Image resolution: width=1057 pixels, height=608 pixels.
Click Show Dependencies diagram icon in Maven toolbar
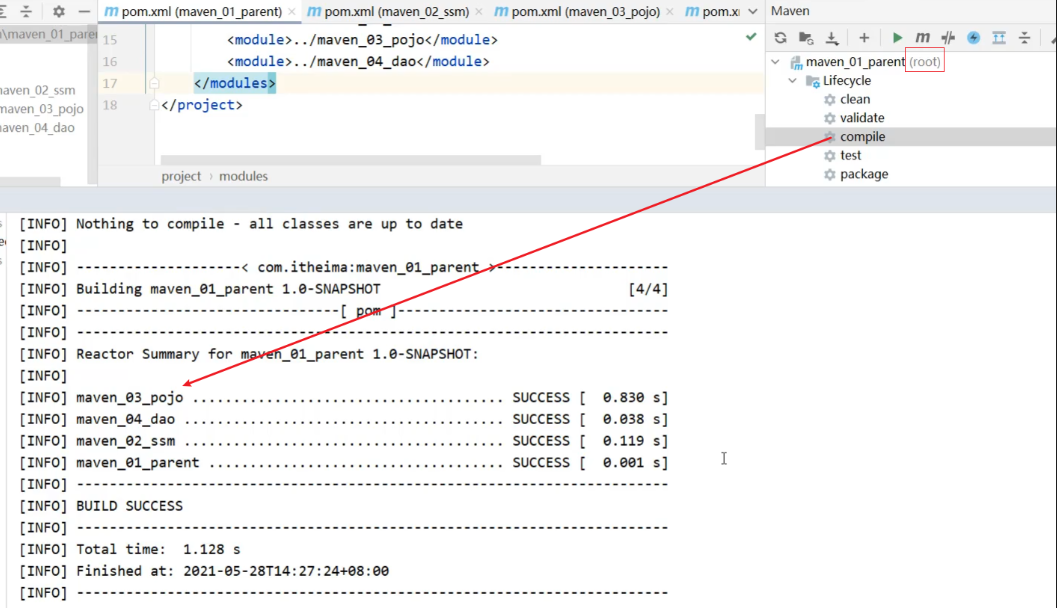999,38
